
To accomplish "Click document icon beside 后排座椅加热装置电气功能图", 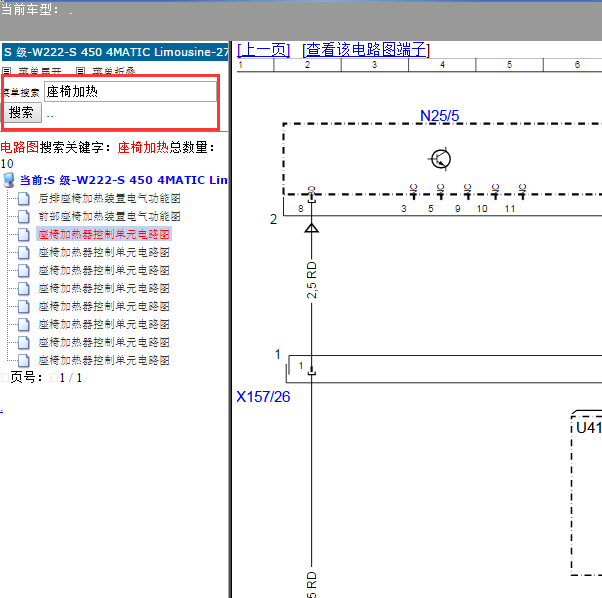I will tap(24, 198).
